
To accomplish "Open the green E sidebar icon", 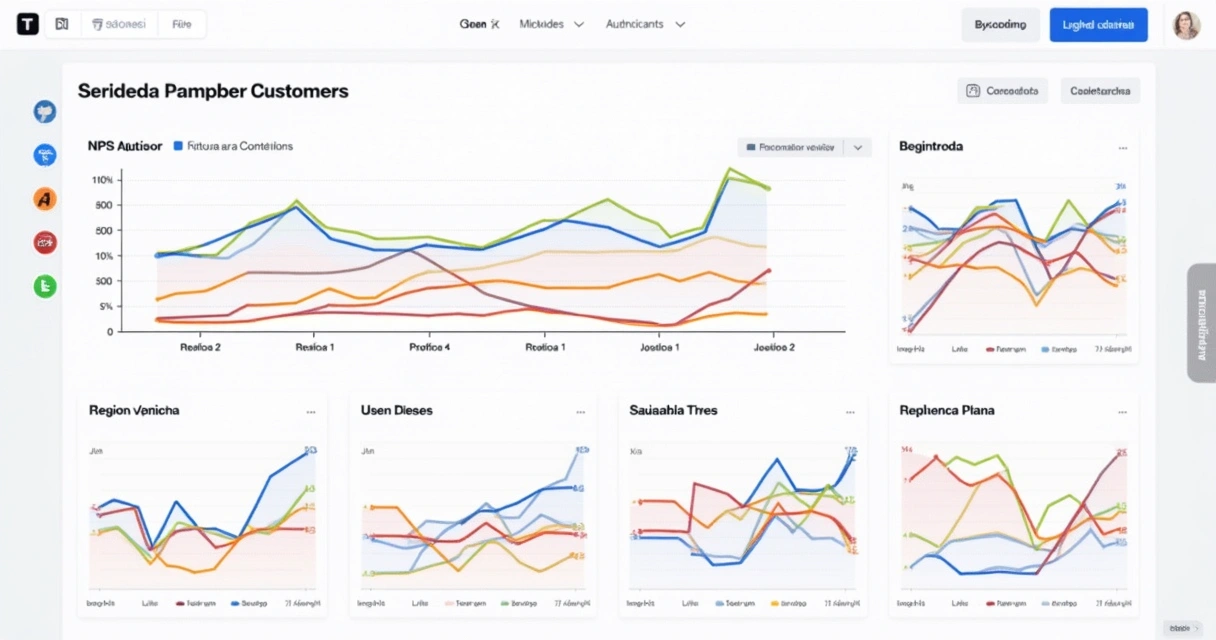I will tap(44, 286).
